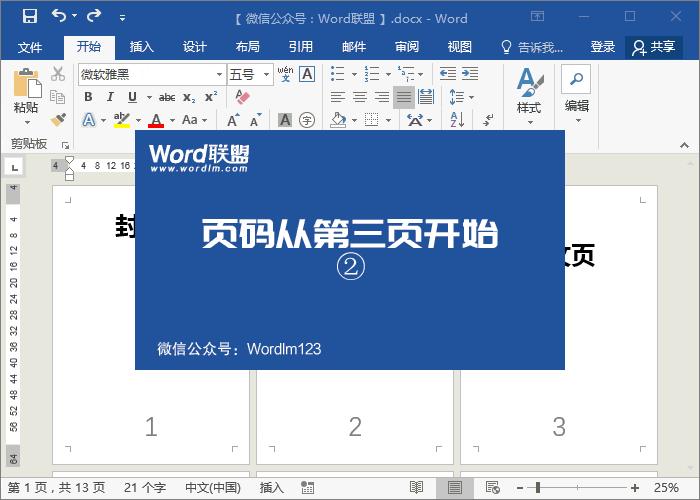
Task: Switch to the 插入 ribbon tab
Action: tap(142, 46)
